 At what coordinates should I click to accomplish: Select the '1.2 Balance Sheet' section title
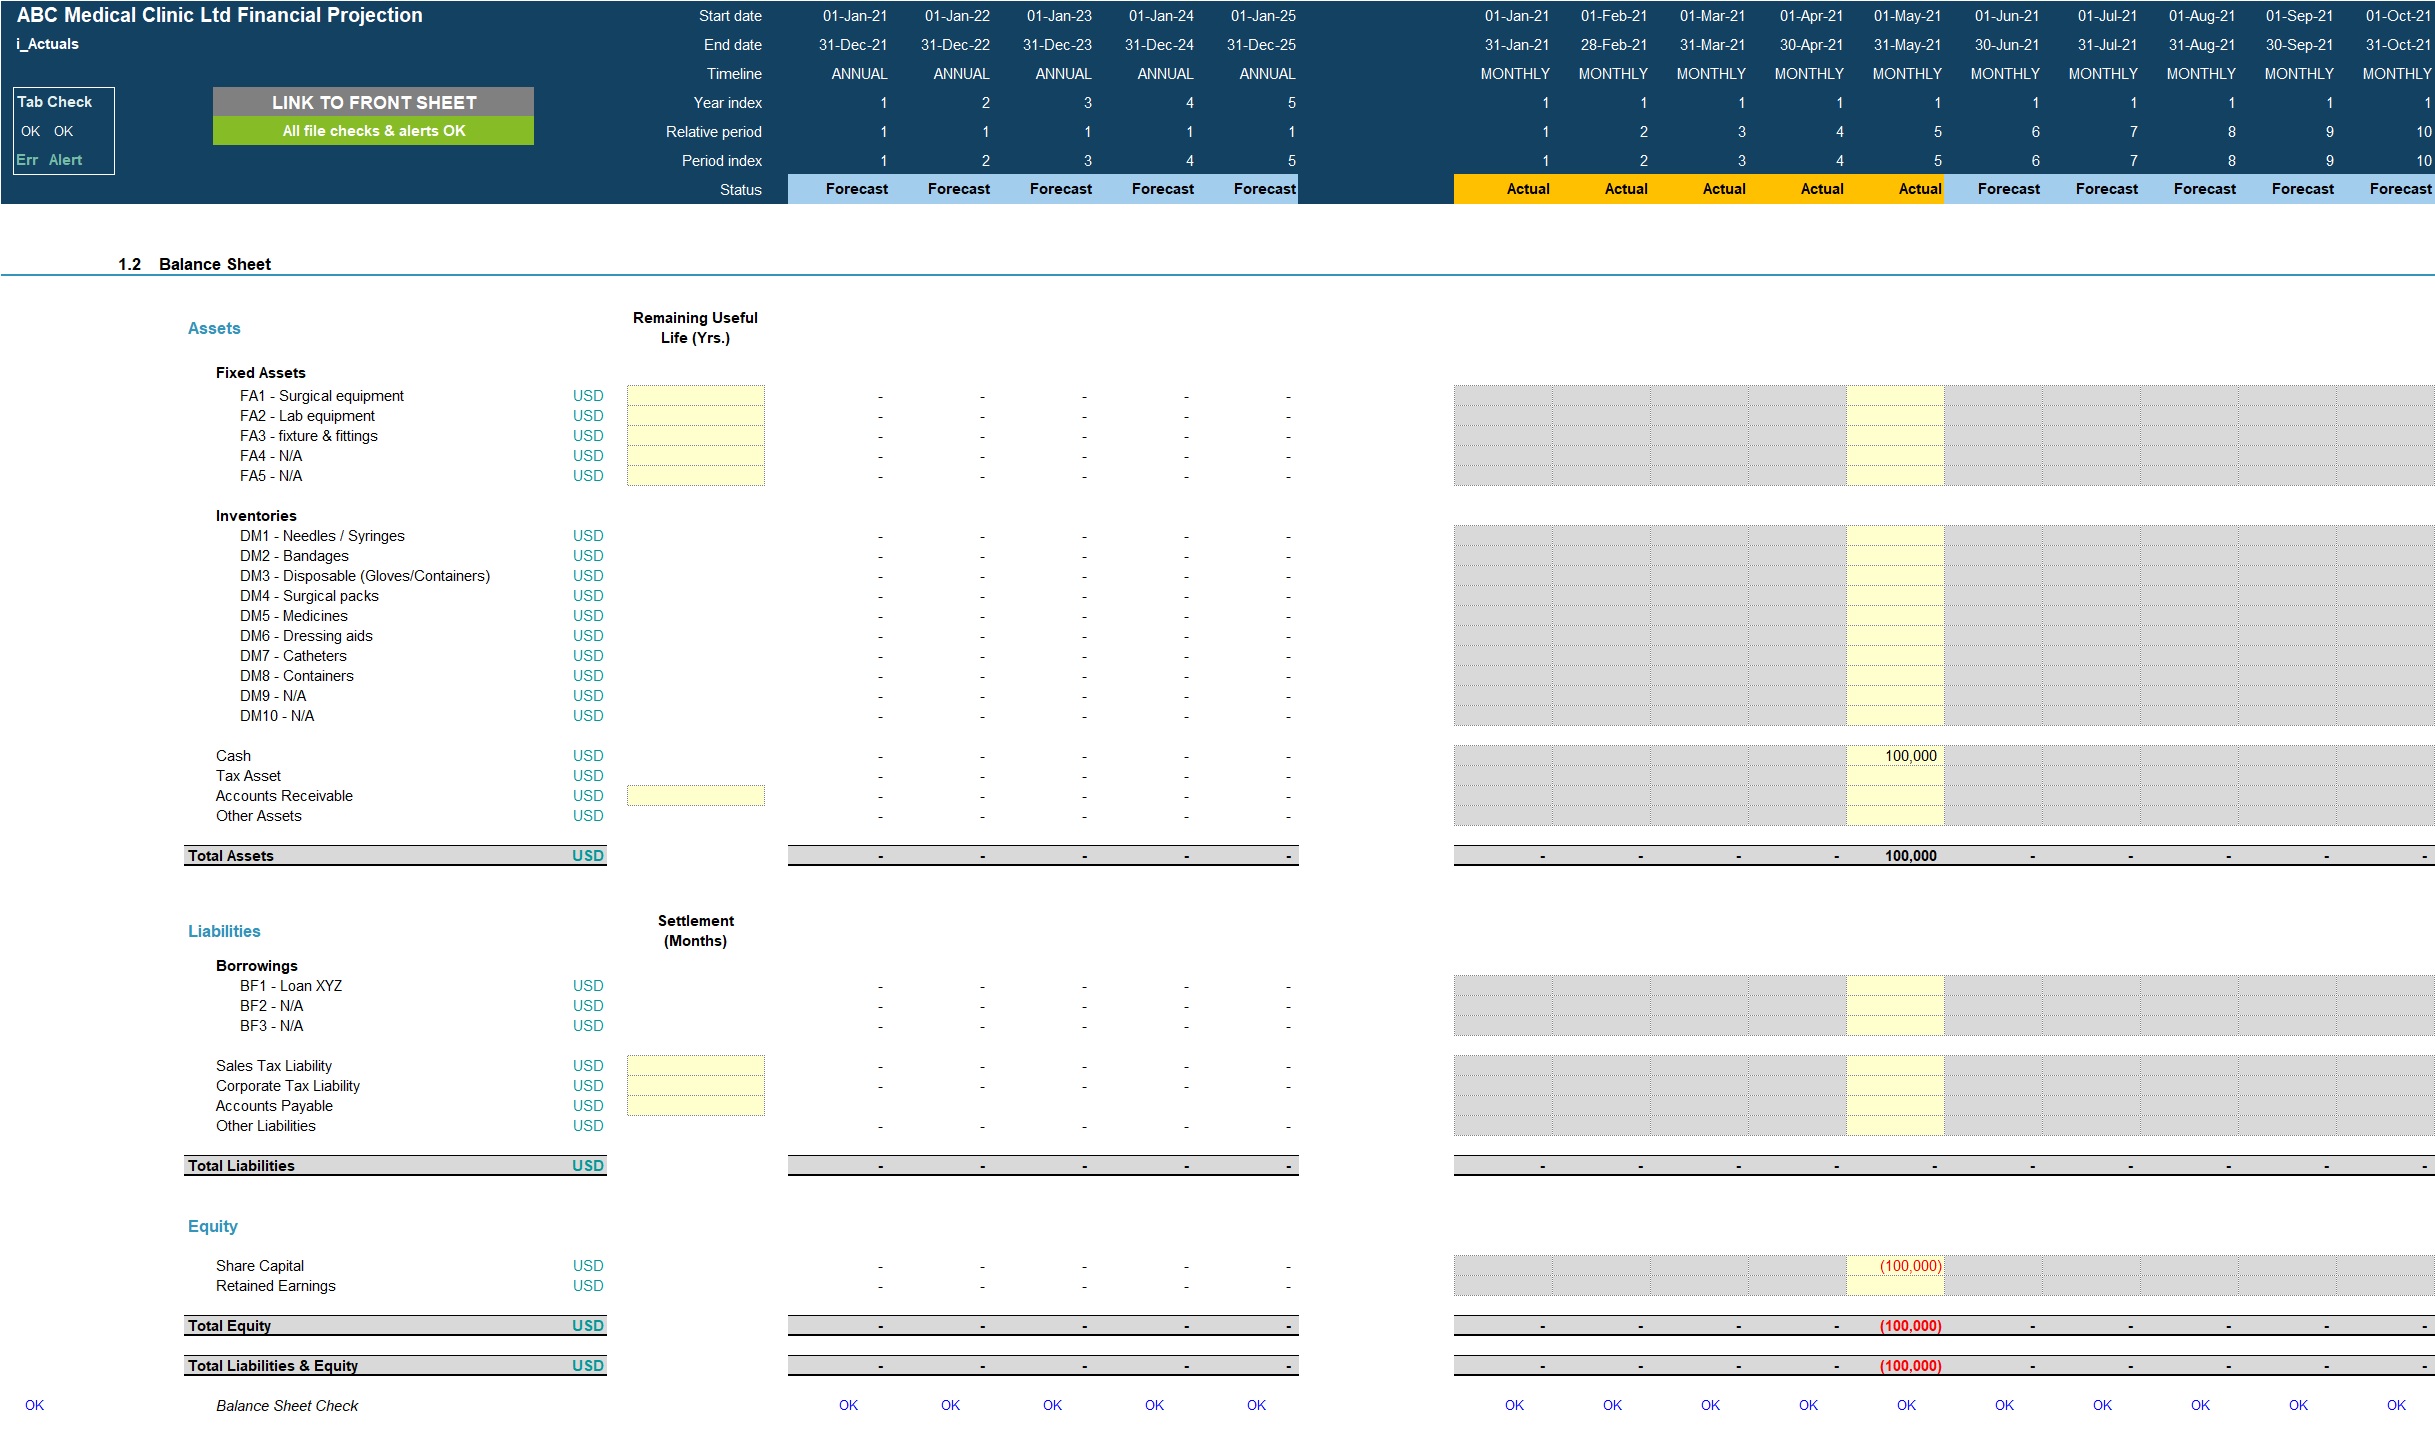click(194, 264)
